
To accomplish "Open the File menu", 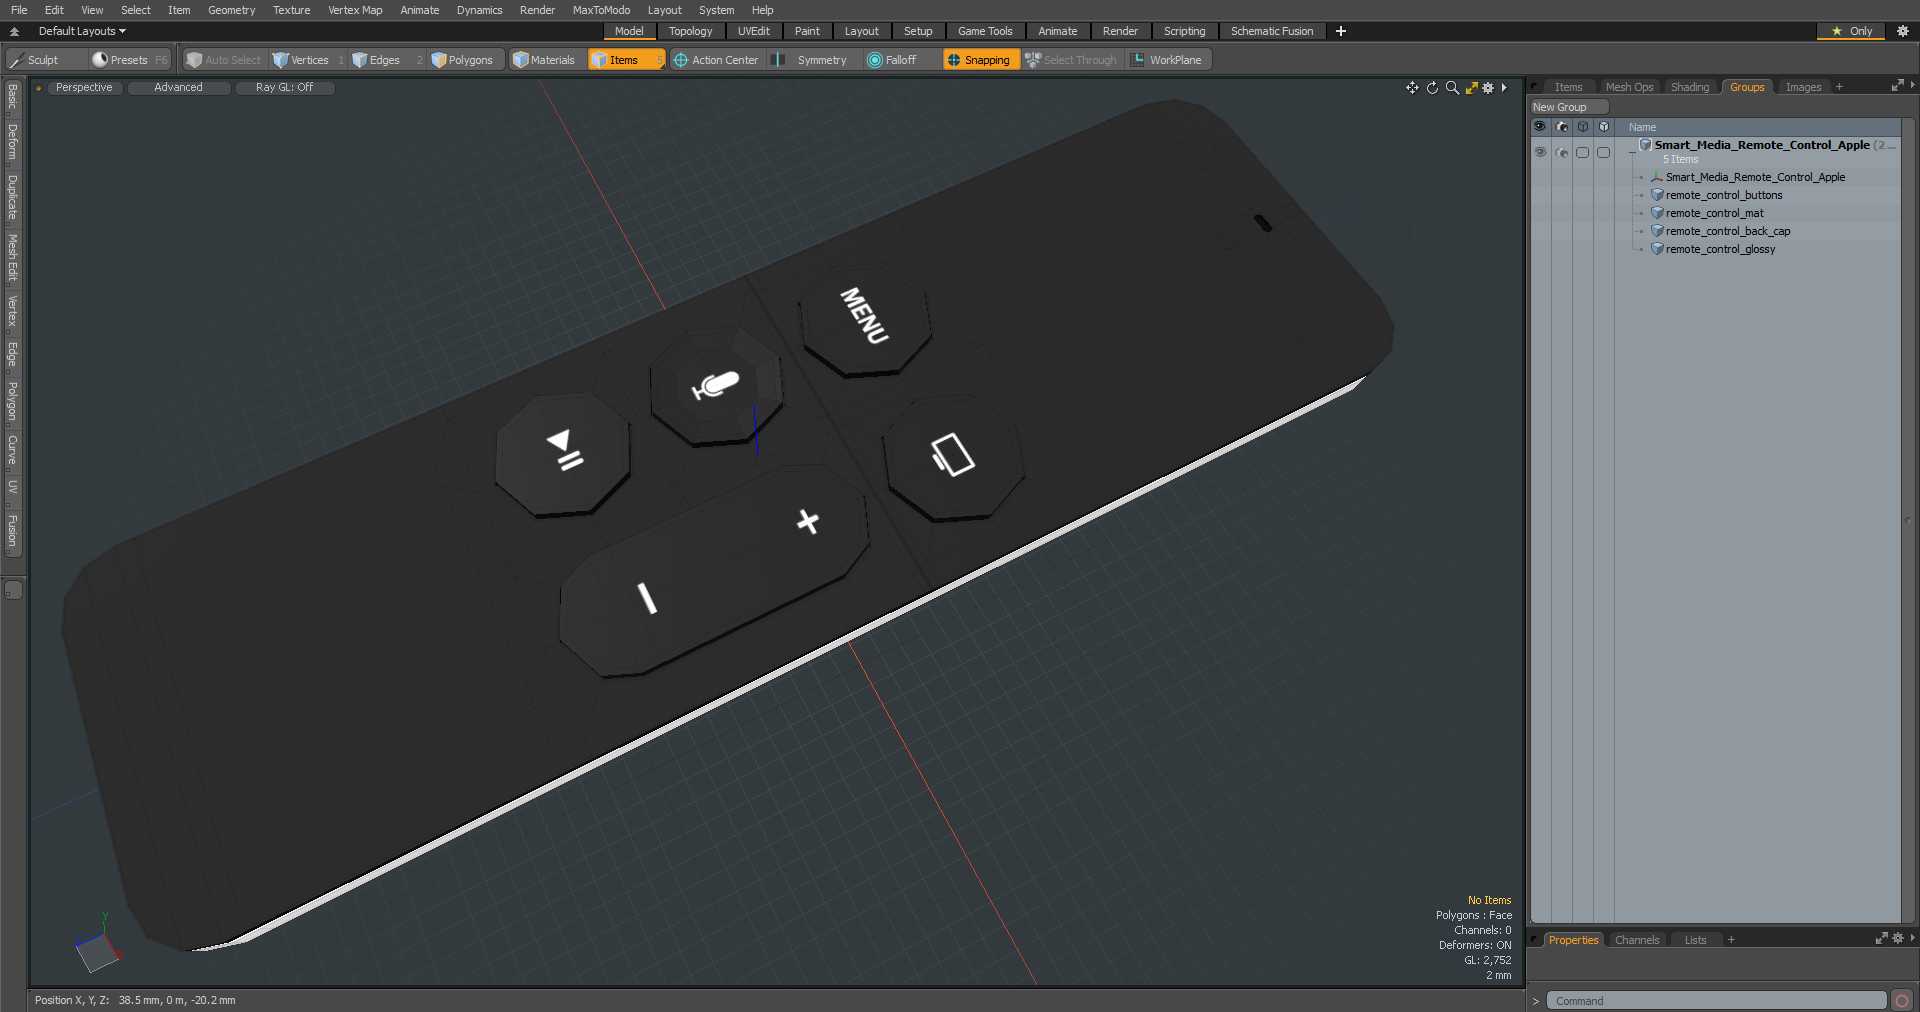I will click(19, 10).
